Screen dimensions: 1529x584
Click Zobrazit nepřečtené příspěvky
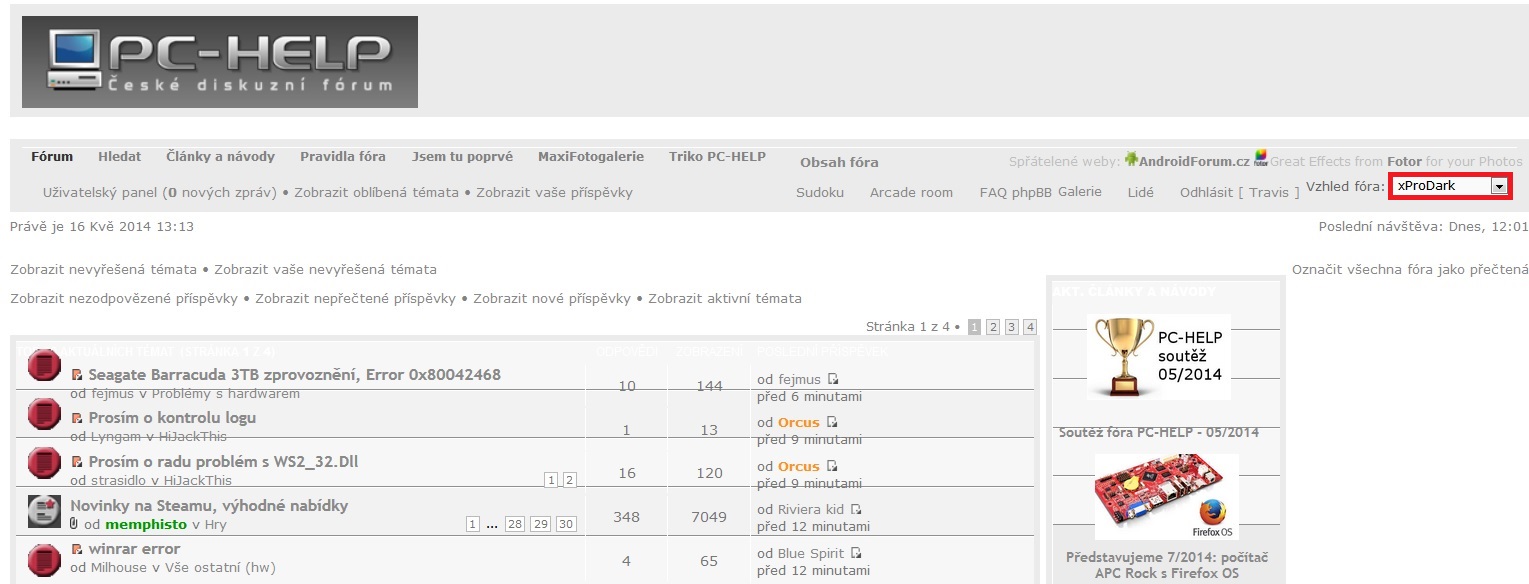(355, 298)
